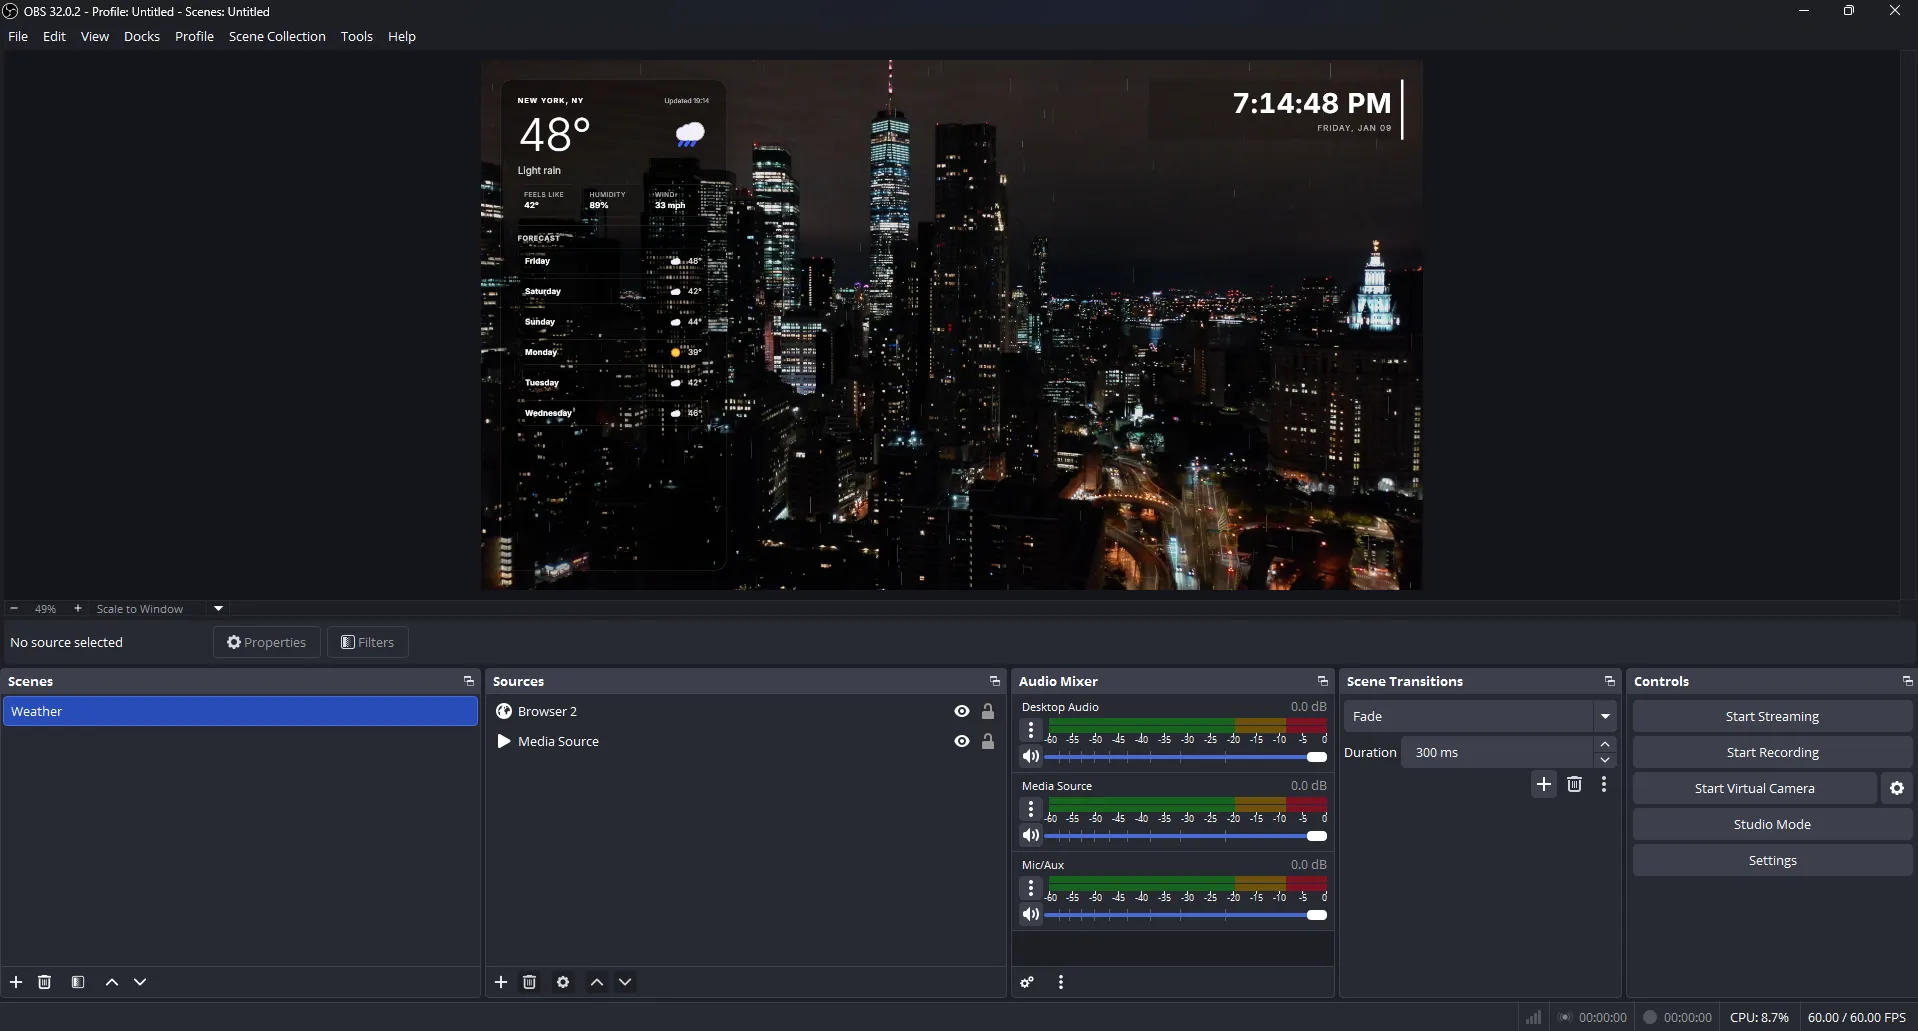Open Desktop Audio options menu
The height and width of the screenshot is (1031, 1918).
click(x=1031, y=730)
